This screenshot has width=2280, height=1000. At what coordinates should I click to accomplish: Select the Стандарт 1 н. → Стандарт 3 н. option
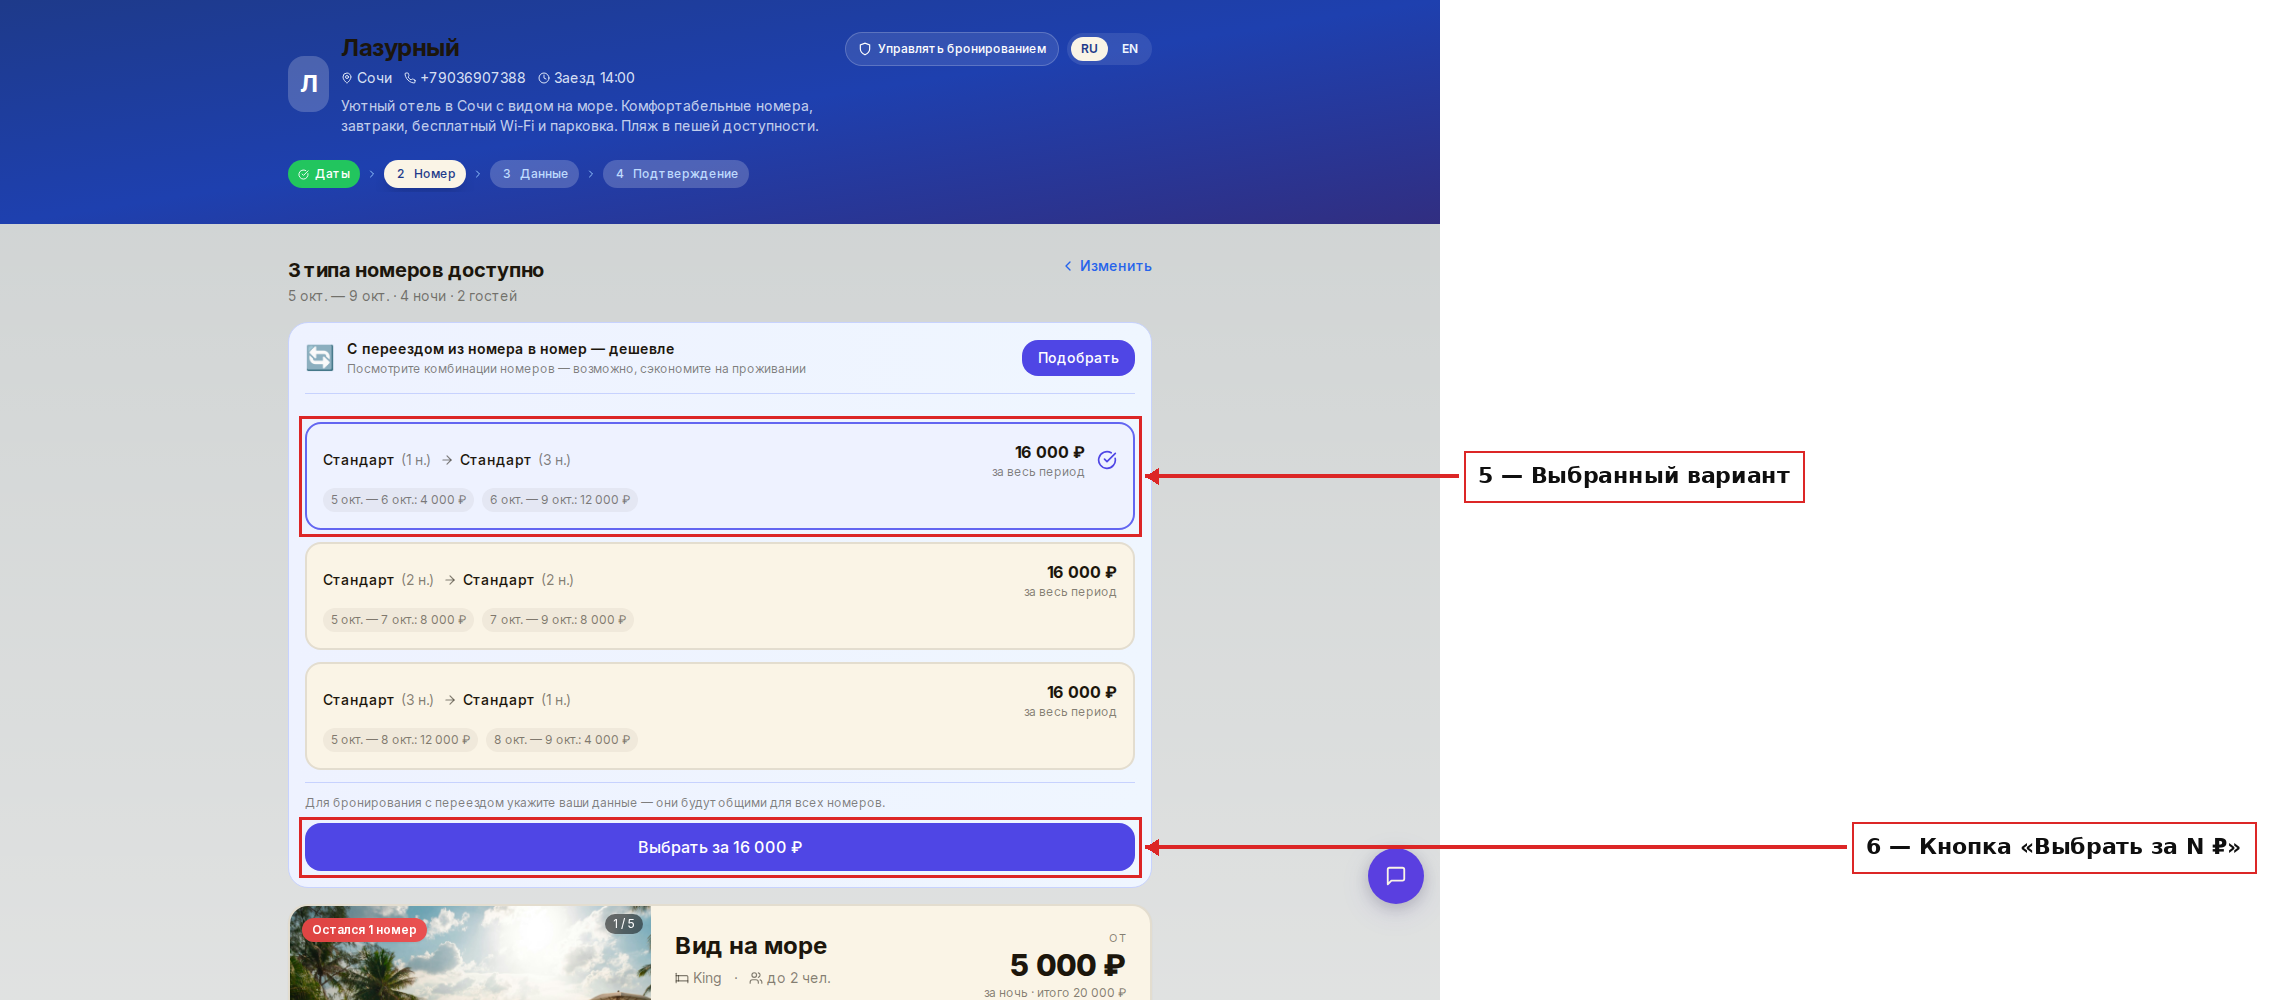coord(720,476)
